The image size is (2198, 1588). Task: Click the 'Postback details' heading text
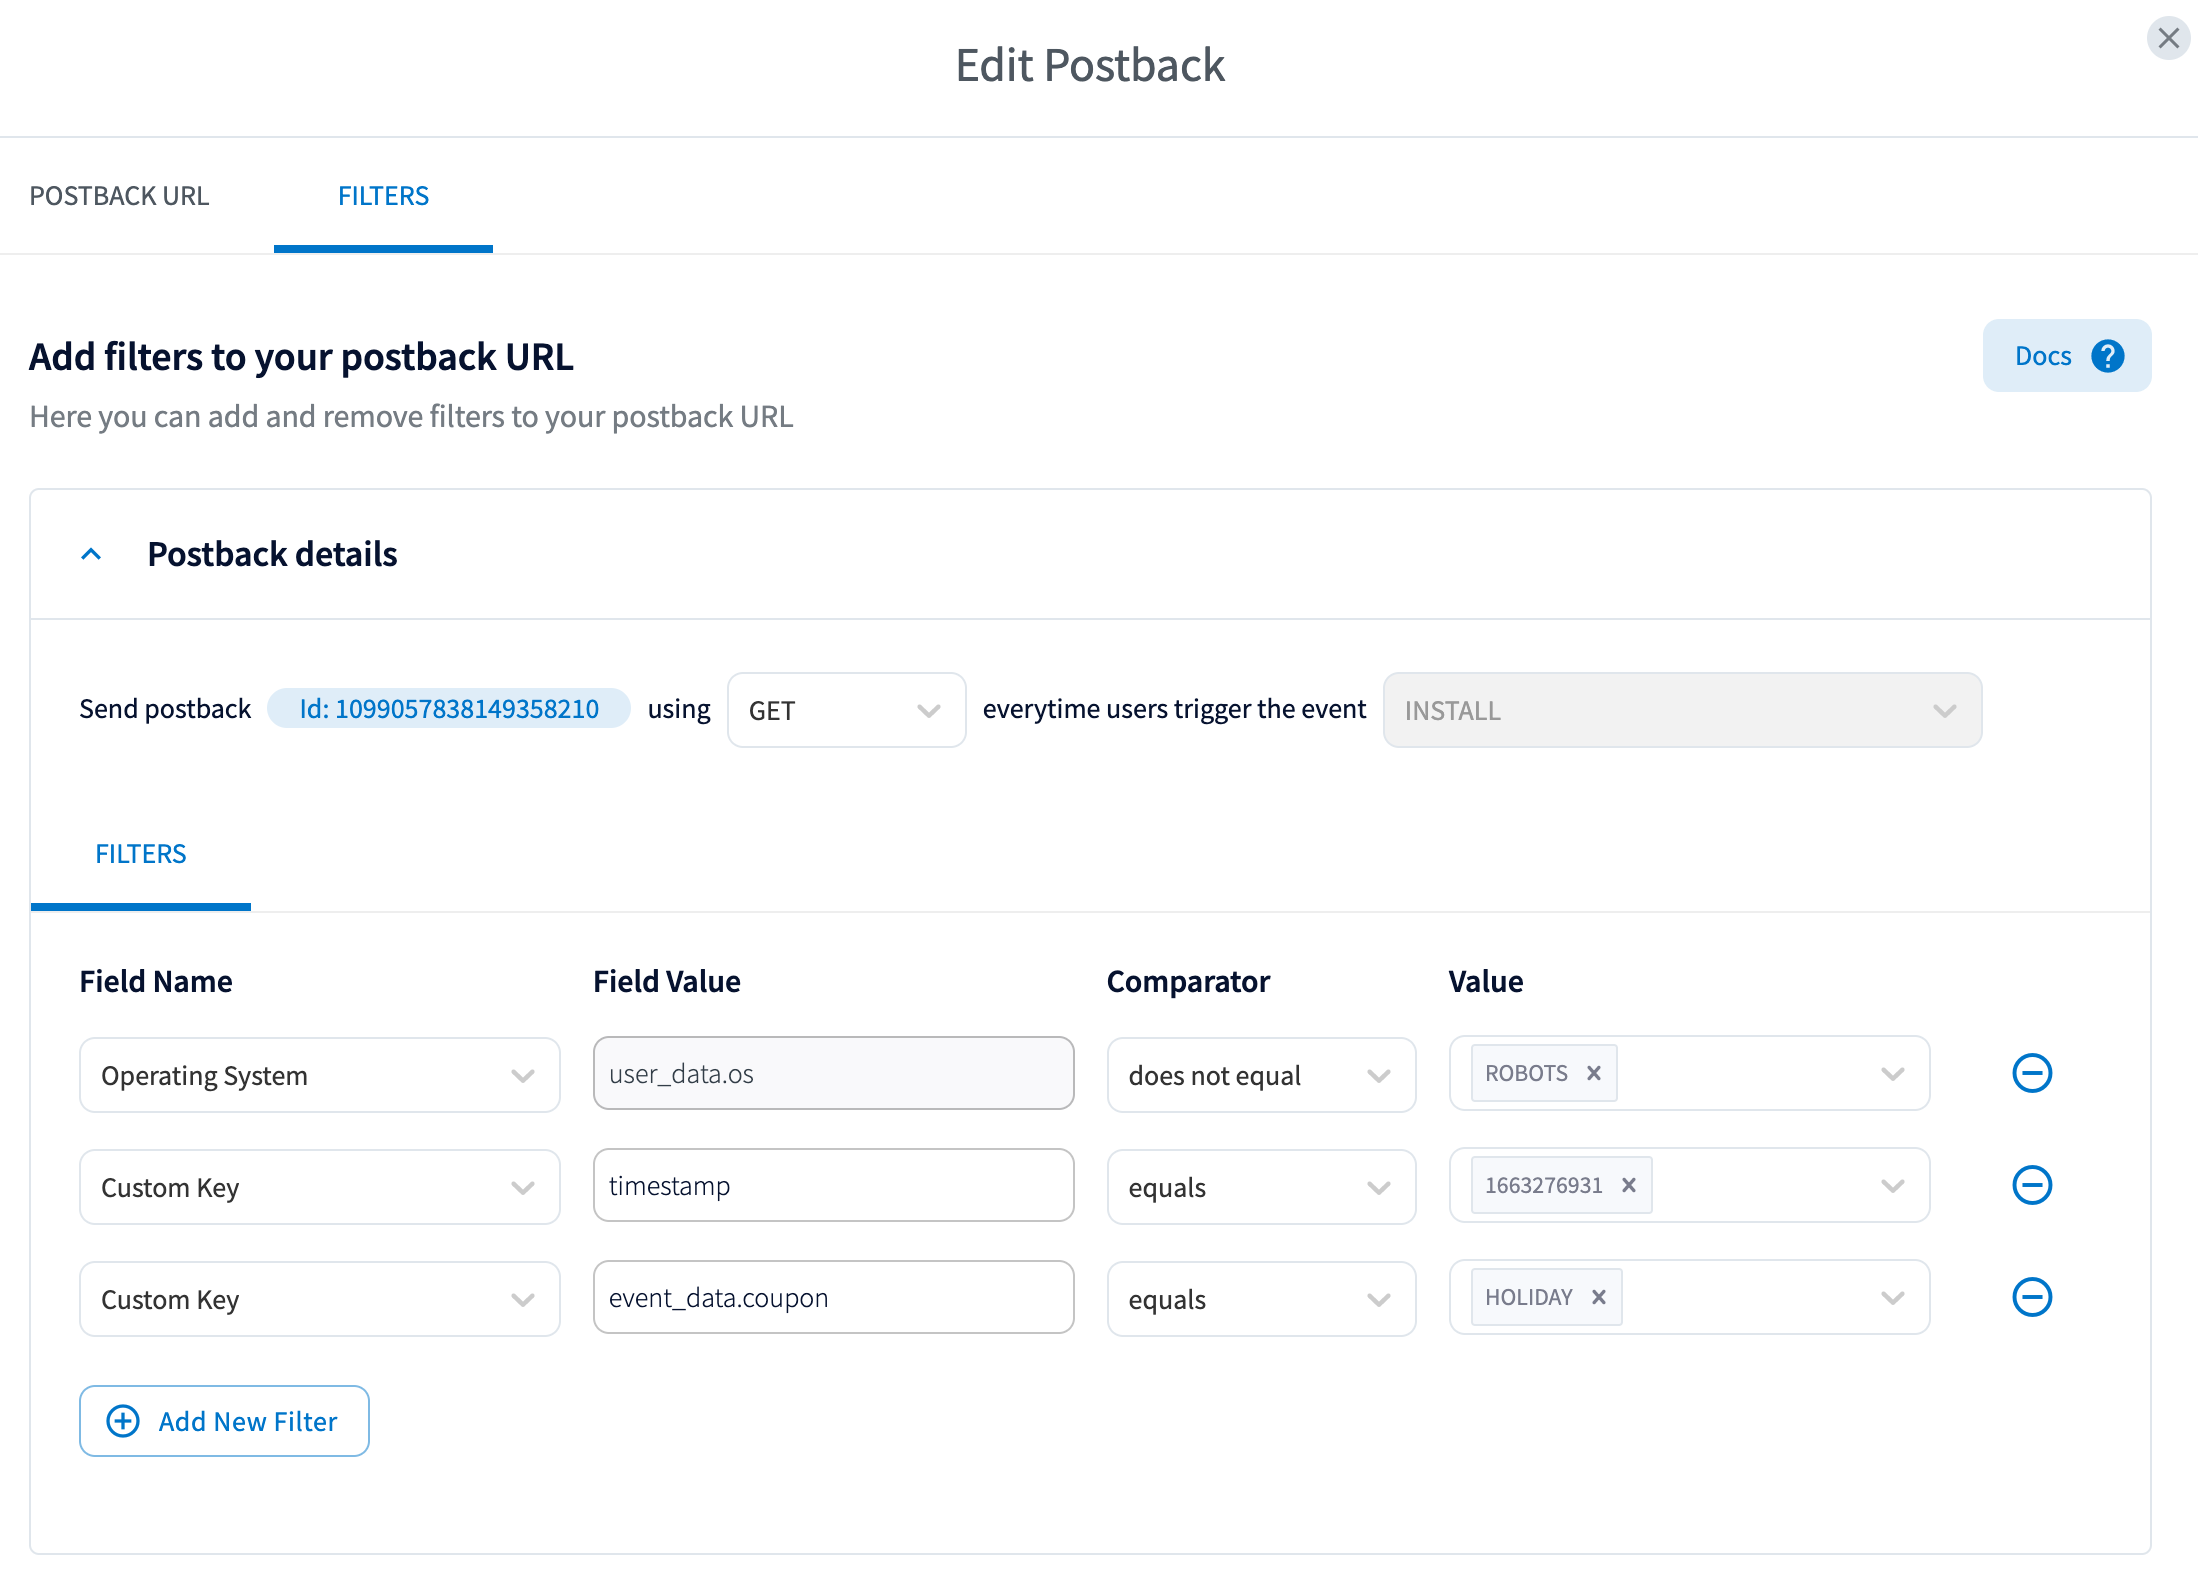pyautogui.click(x=272, y=554)
